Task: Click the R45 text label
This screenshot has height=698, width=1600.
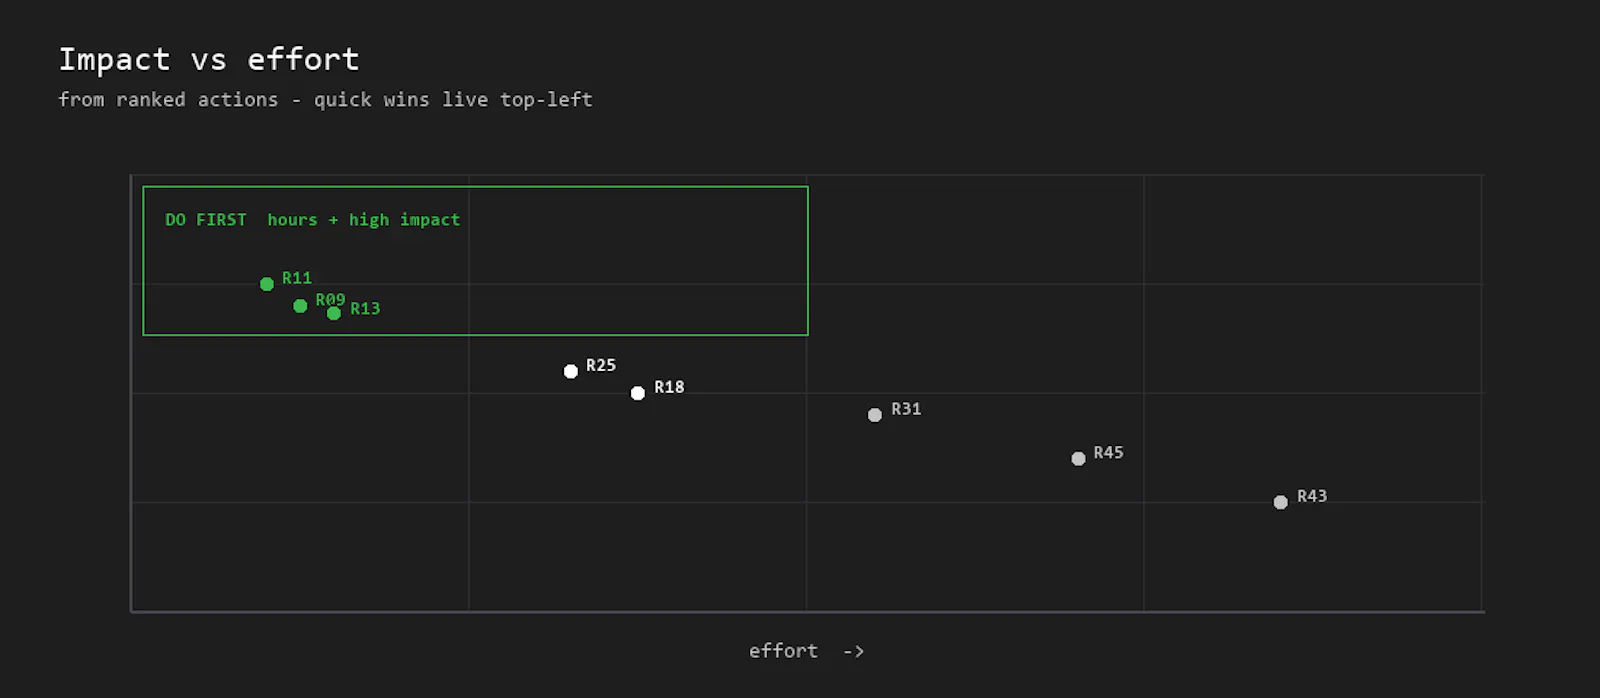Action: tap(1108, 453)
